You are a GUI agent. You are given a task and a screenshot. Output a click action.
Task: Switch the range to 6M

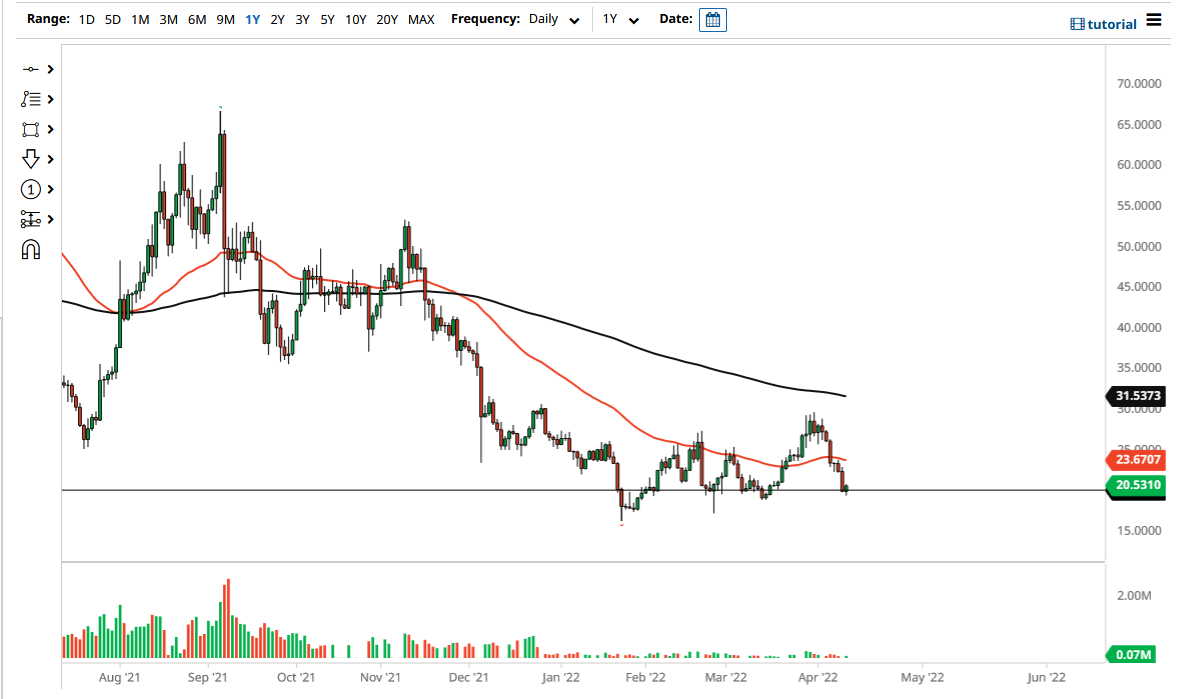(196, 19)
